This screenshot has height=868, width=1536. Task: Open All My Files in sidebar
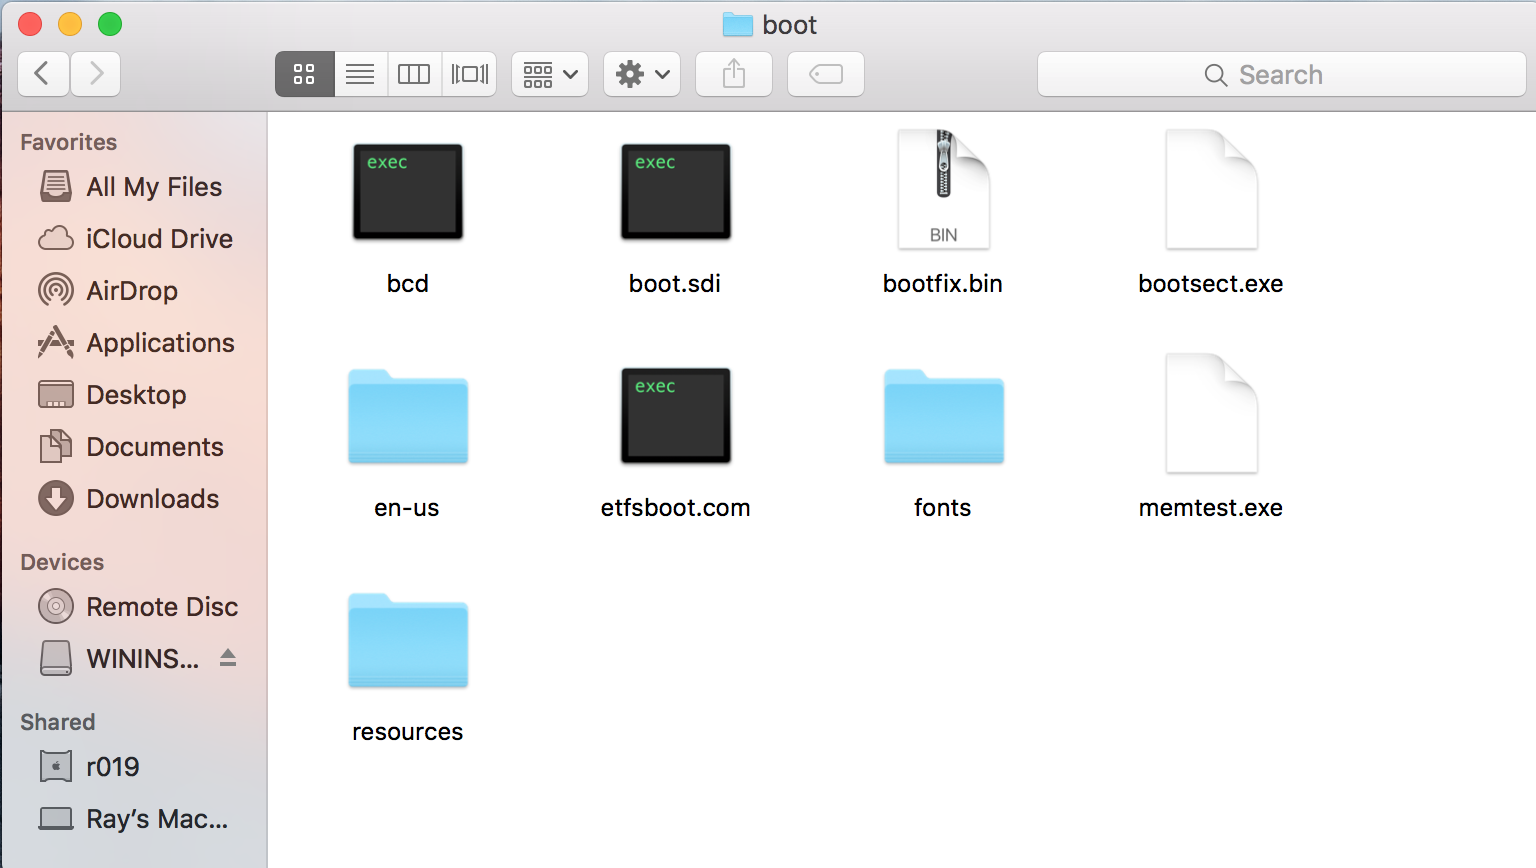coord(134,187)
